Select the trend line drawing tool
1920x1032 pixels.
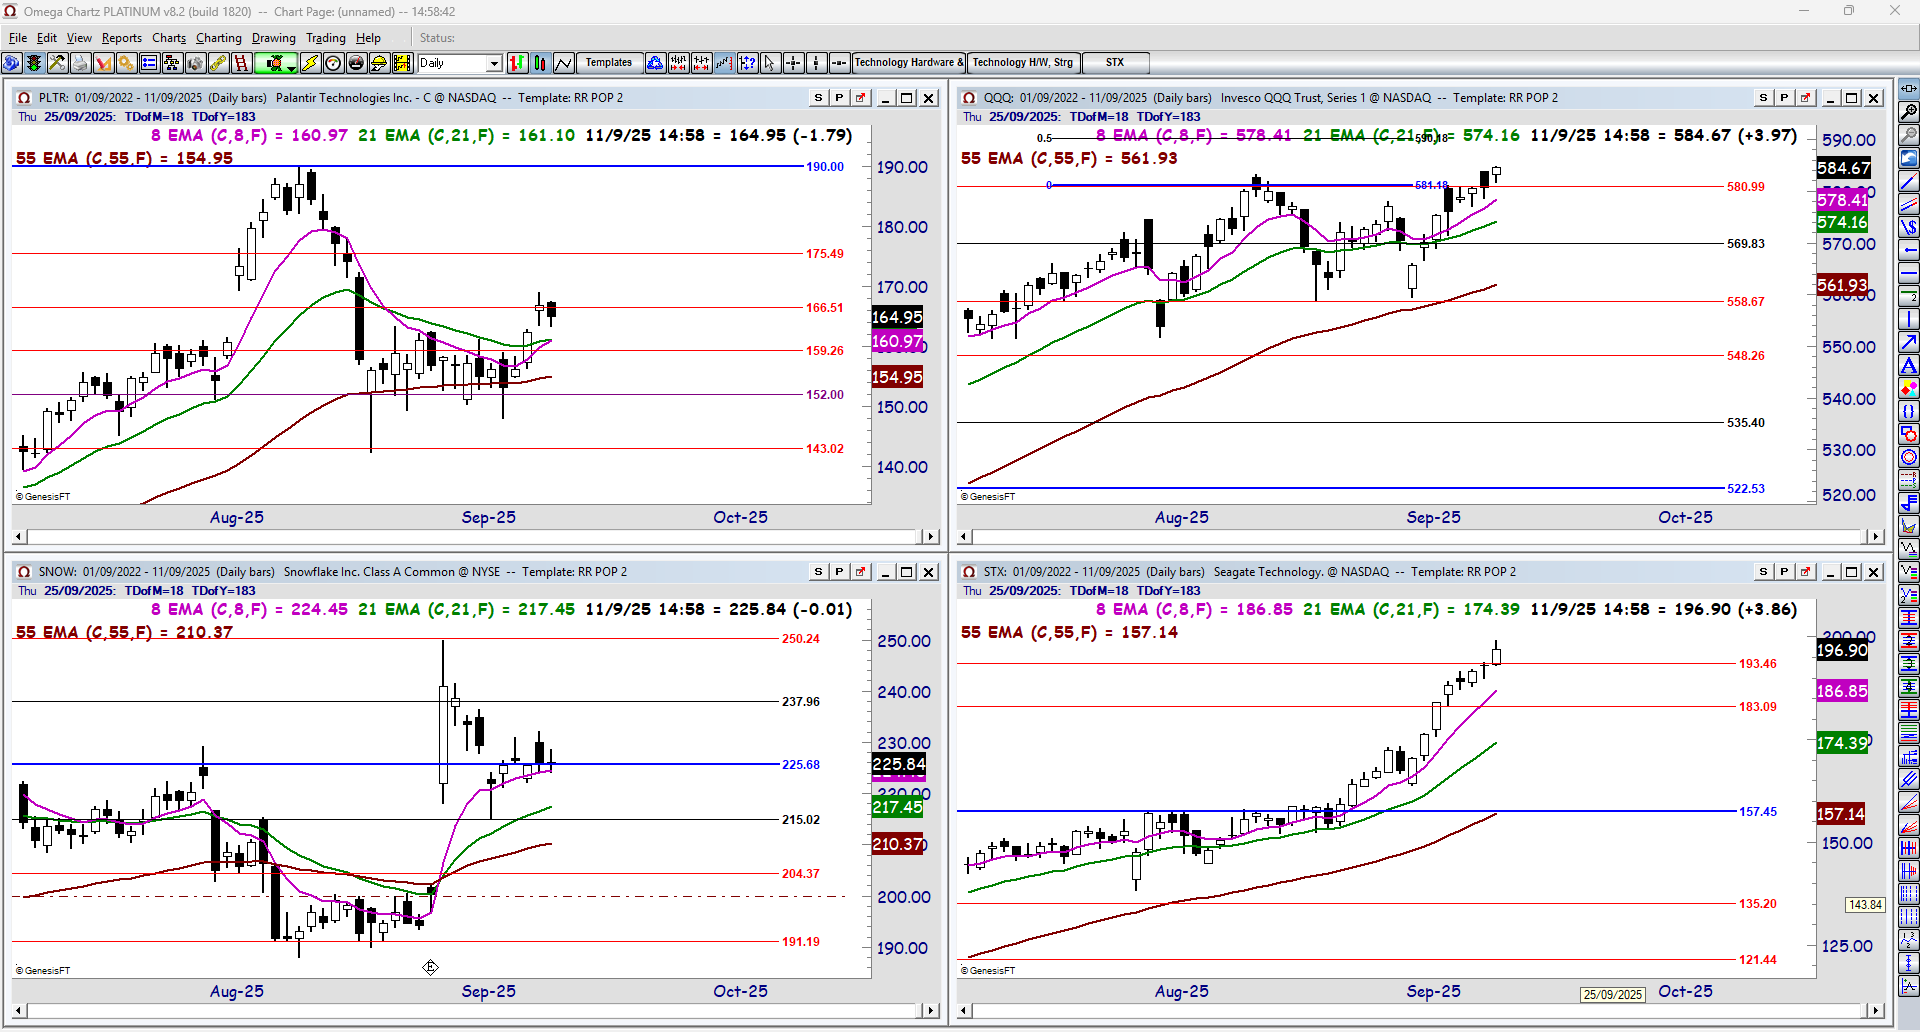click(x=1909, y=181)
